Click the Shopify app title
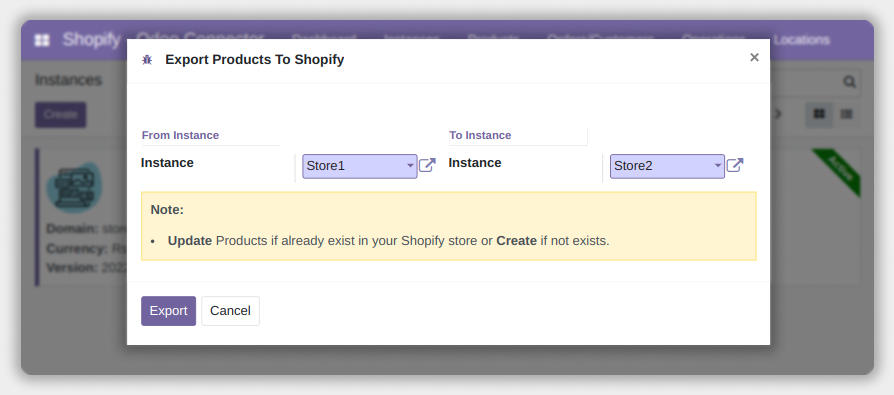Viewport: 894px width, 395px height. click(x=91, y=39)
